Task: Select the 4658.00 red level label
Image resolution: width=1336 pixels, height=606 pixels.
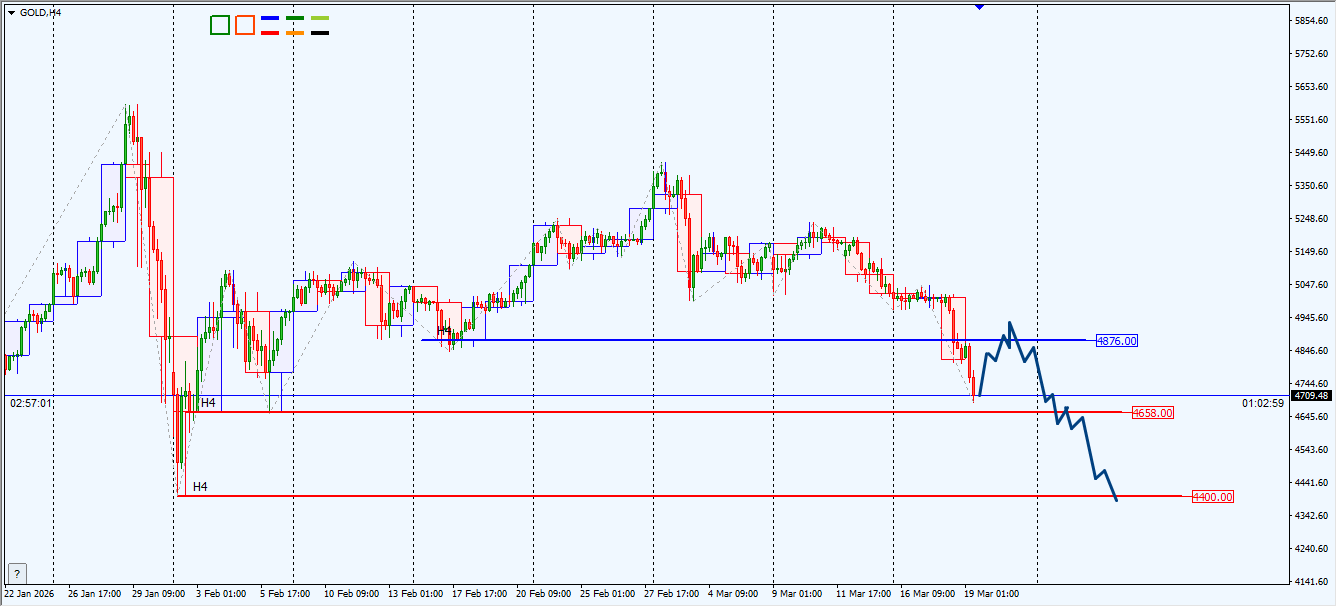Action: [x=1153, y=412]
